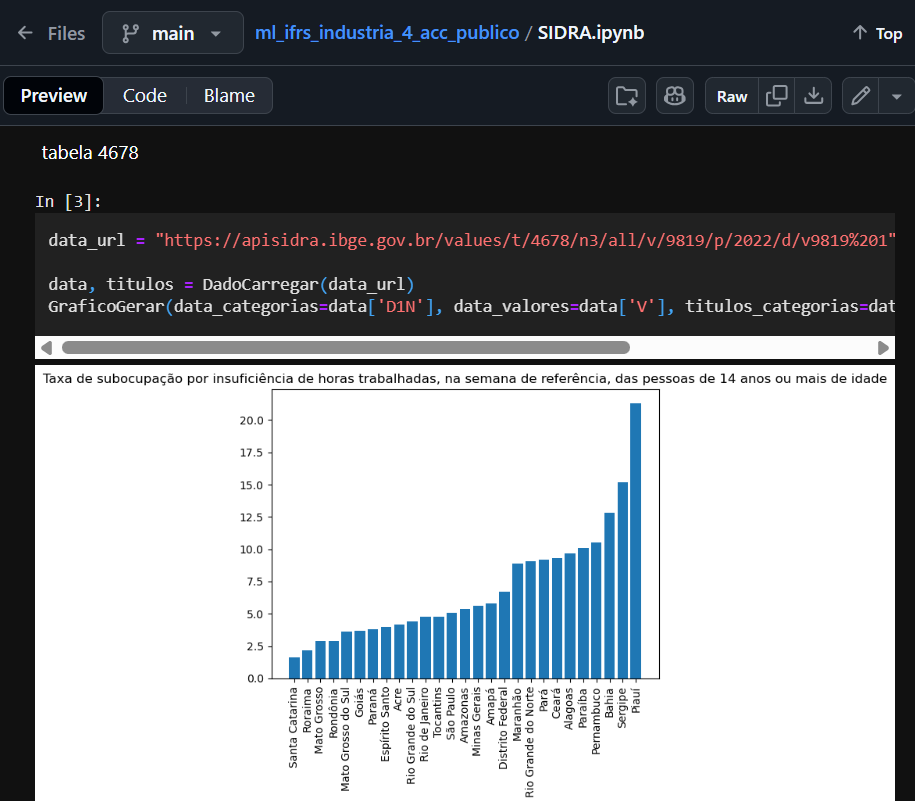The height and width of the screenshot is (801, 915).
Task: Click the back arrow next to Files
Action: [x=25, y=33]
